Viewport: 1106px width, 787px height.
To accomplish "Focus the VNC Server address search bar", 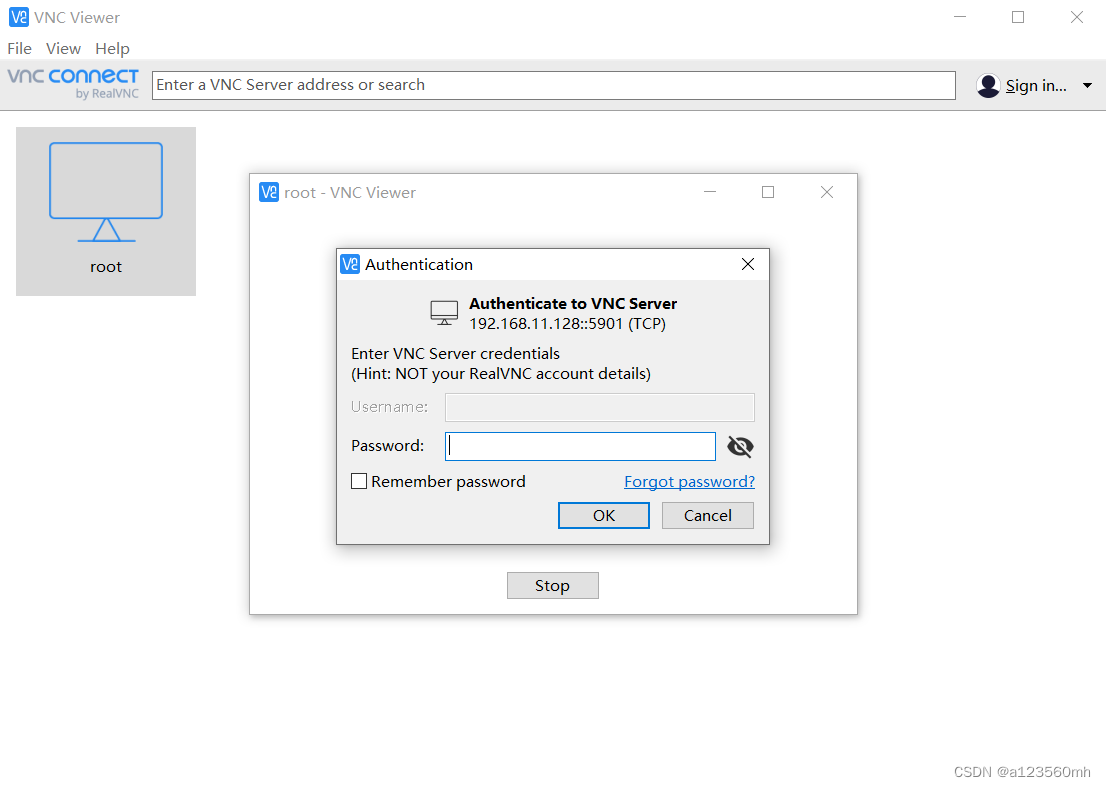I will coord(554,85).
